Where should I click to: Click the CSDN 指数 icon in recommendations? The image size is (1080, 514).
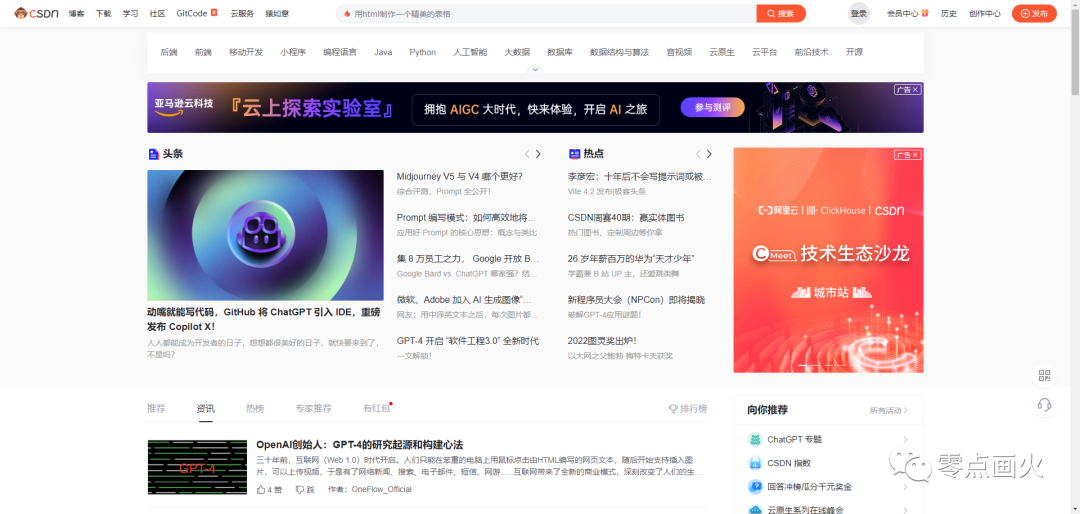click(x=755, y=463)
